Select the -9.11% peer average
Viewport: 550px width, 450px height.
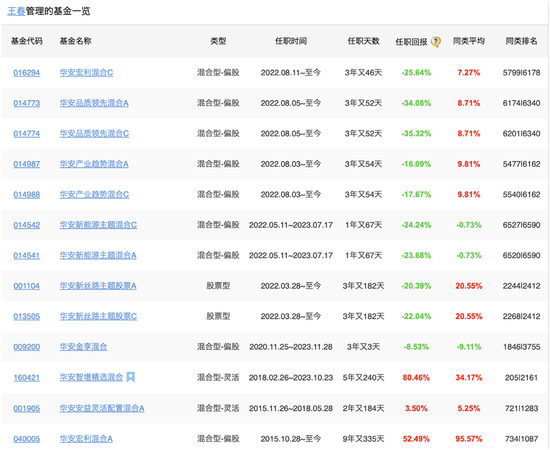(x=469, y=348)
